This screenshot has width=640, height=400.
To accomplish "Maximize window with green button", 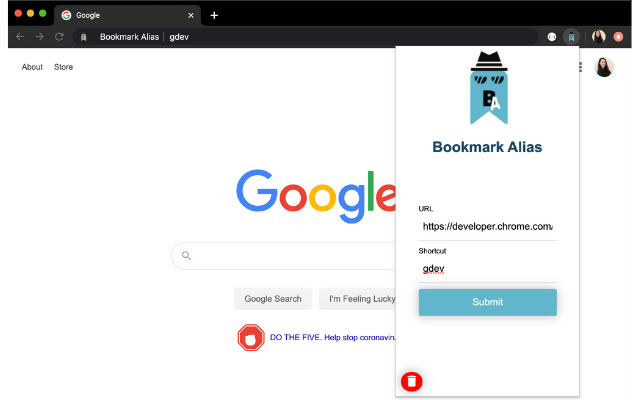I will [x=42, y=13].
